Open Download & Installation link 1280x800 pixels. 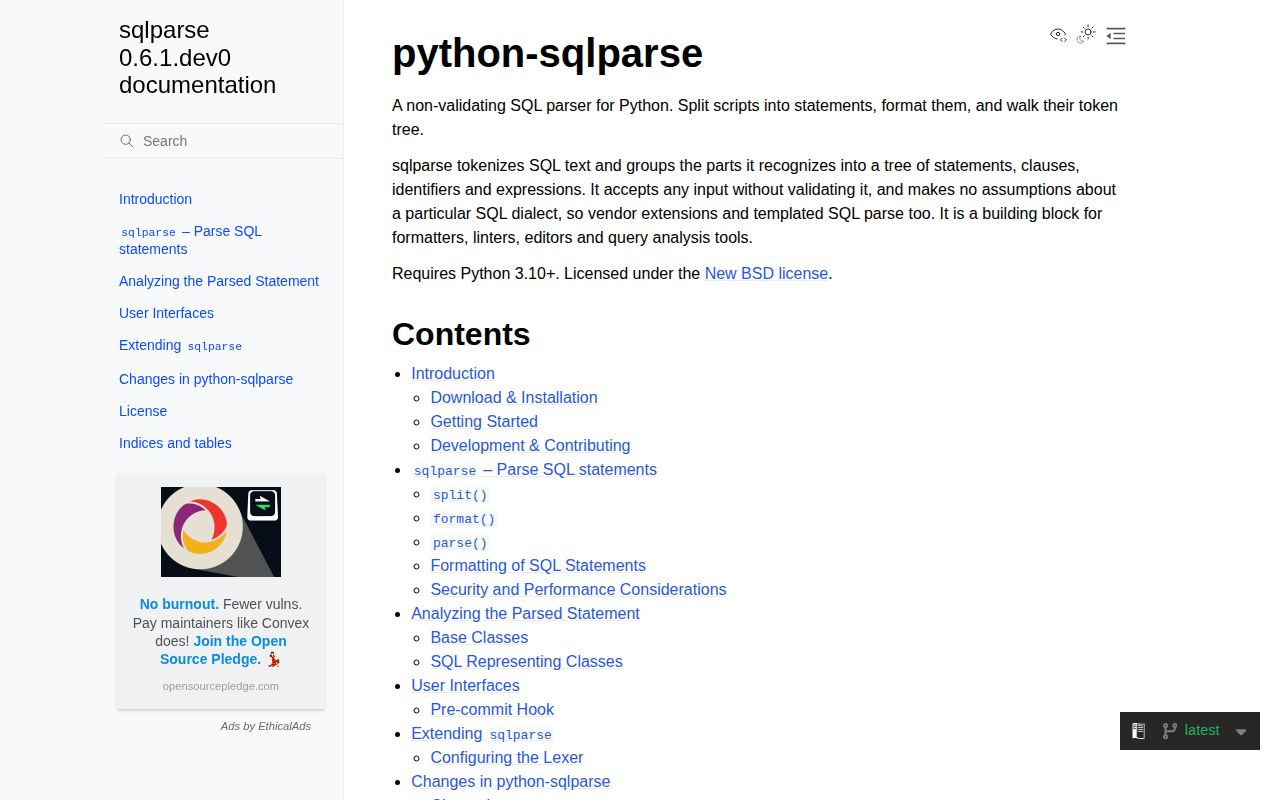[514, 397]
